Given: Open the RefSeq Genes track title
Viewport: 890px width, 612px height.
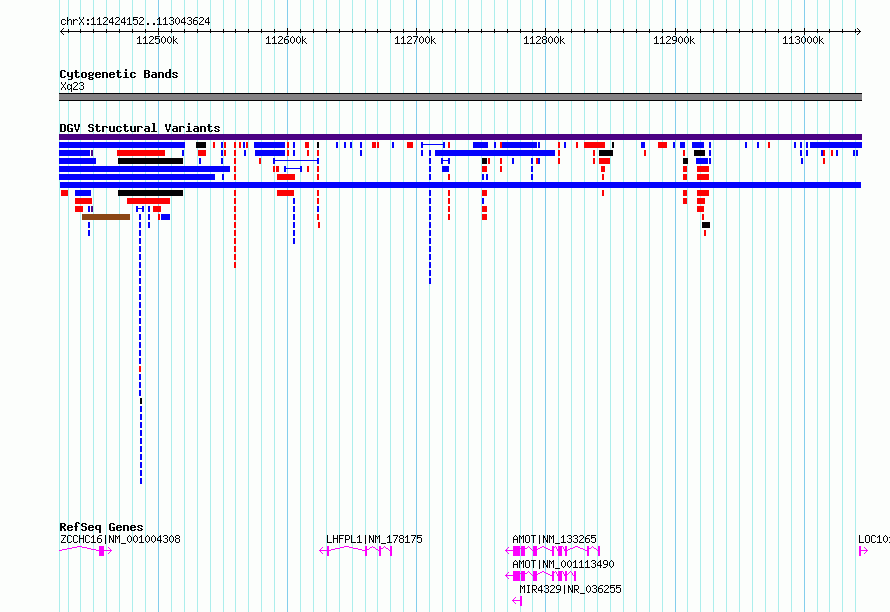Looking at the screenshot, I should (101, 527).
